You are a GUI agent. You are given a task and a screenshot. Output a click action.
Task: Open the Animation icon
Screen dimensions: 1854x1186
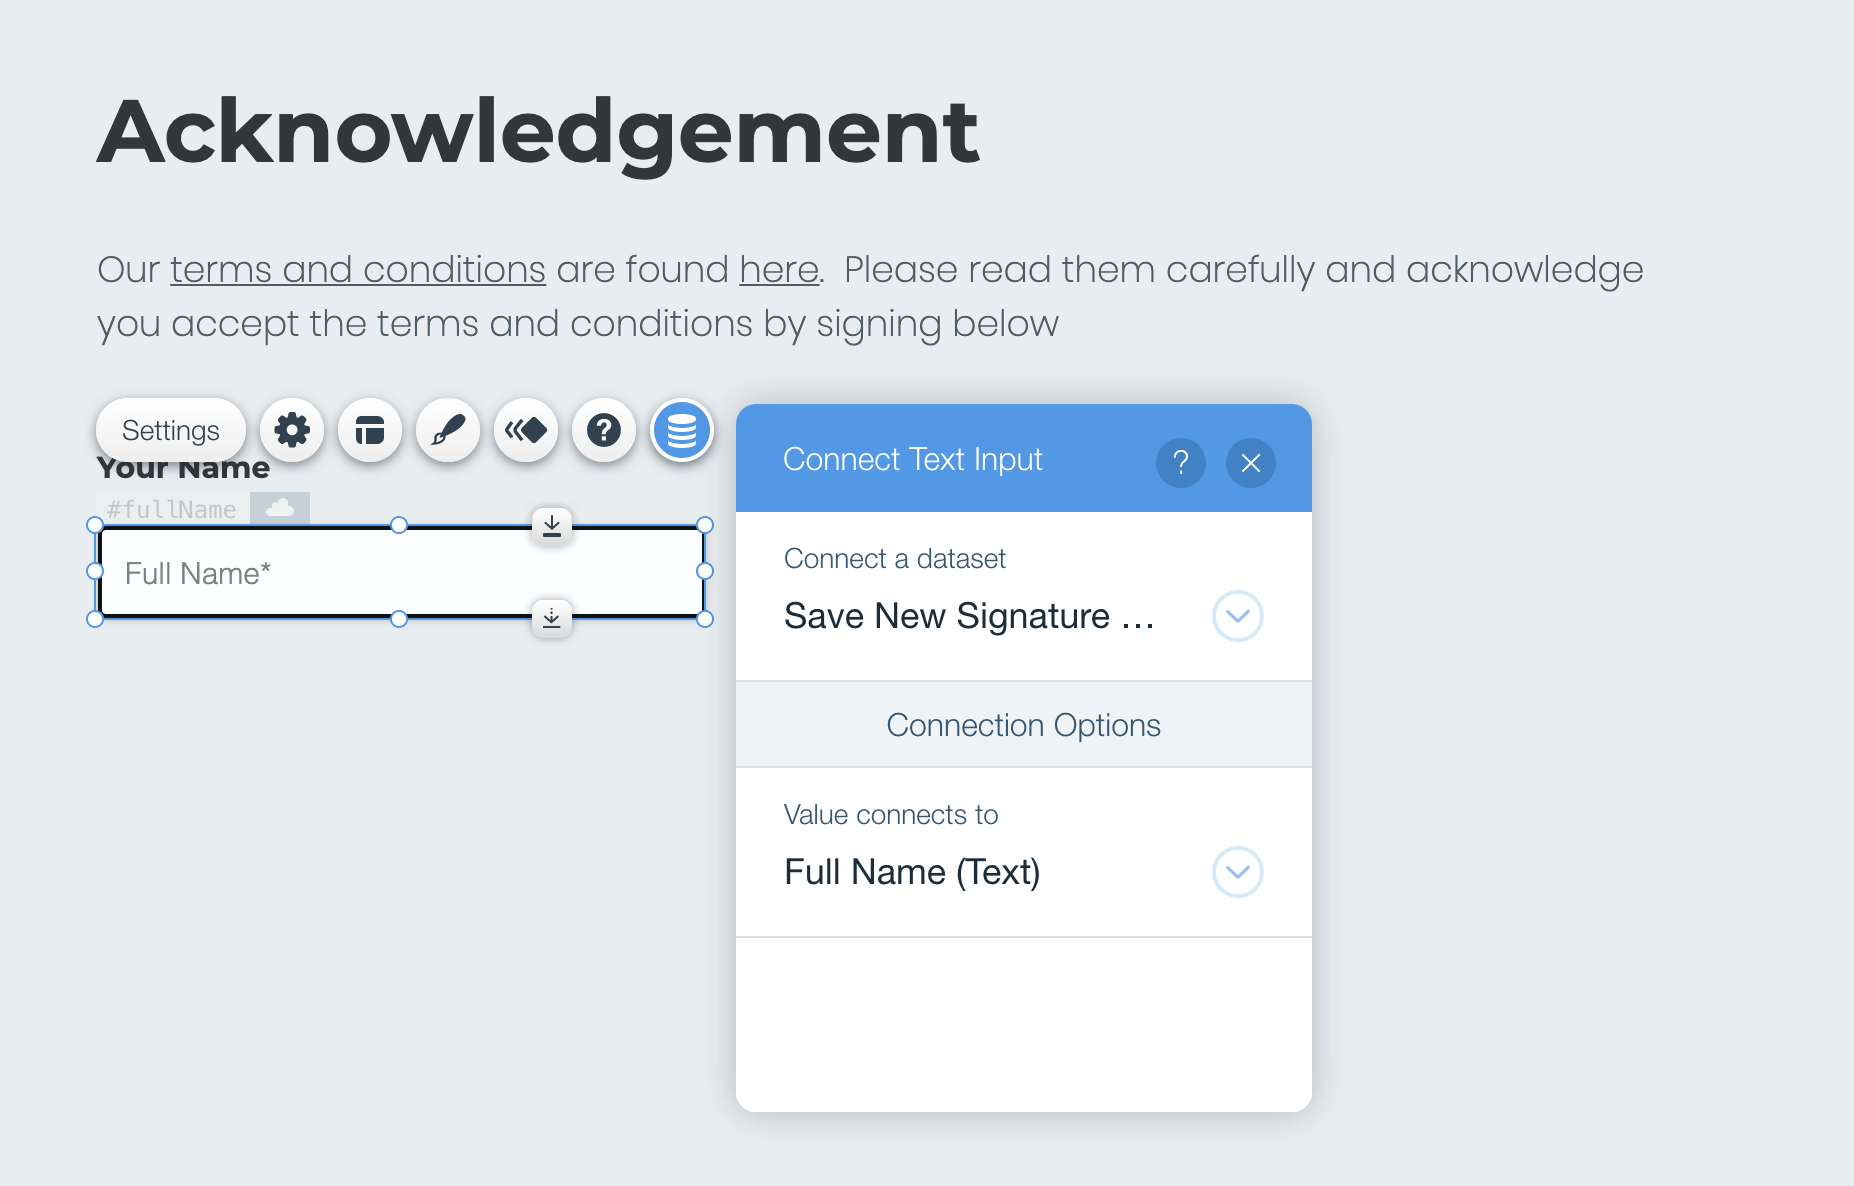(x=526, y=431)
